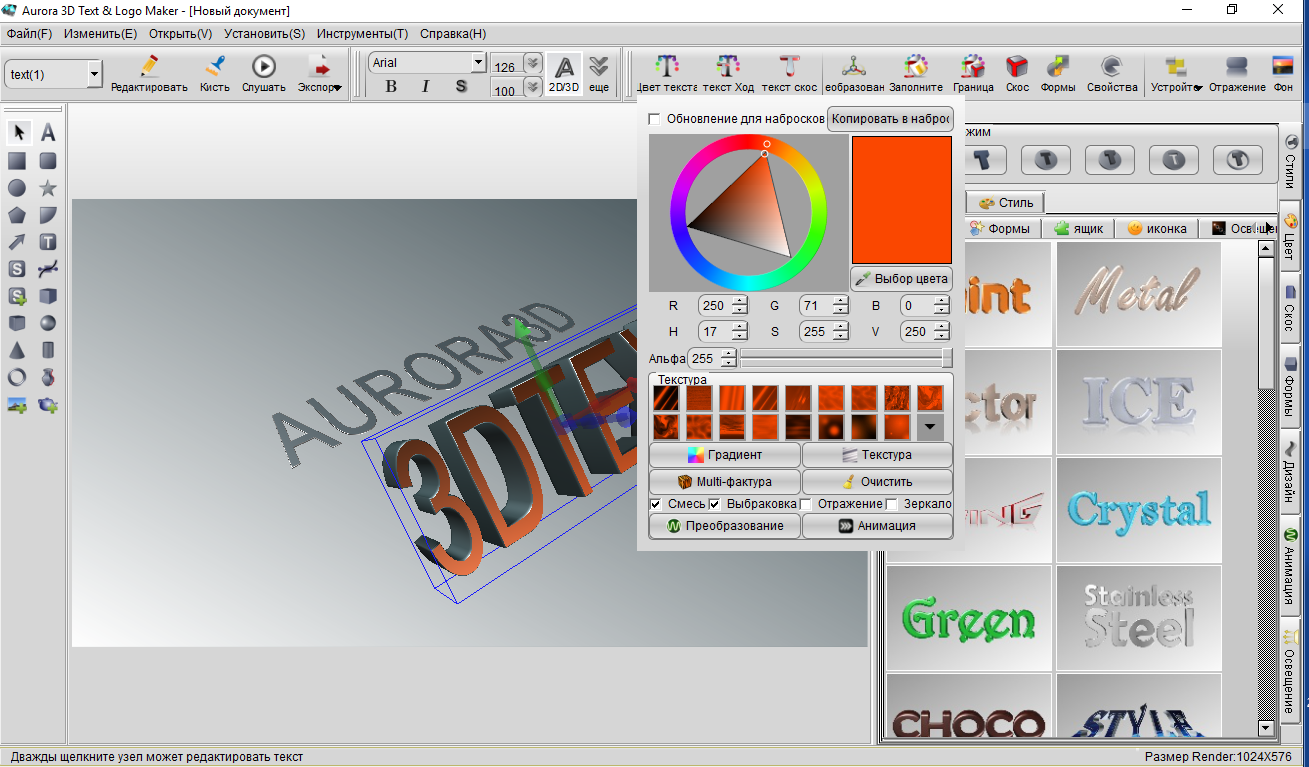Viewport: 1309px width, 767px height.
Task: Select the arrow pointer tool
Action: coord(18,133)
